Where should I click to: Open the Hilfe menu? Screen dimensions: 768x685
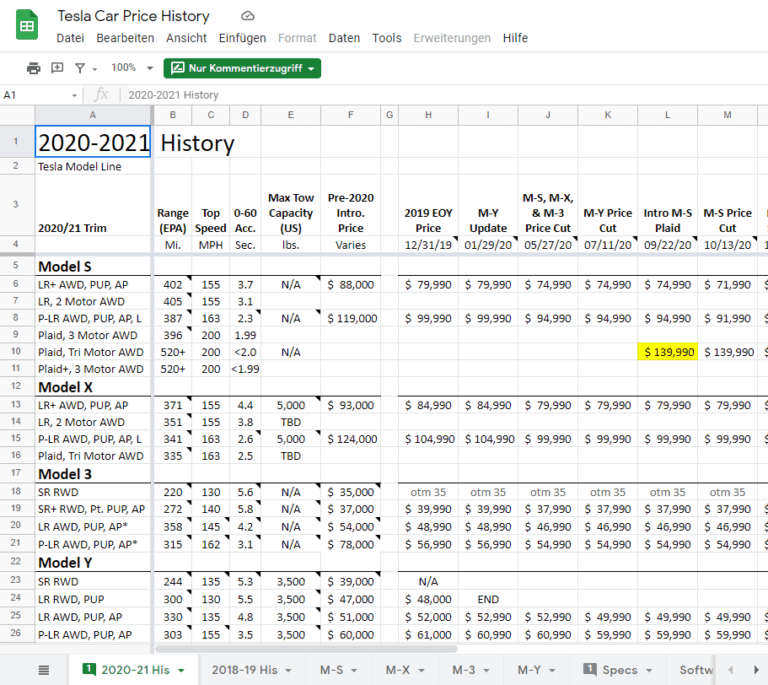(x=515, y=38)
